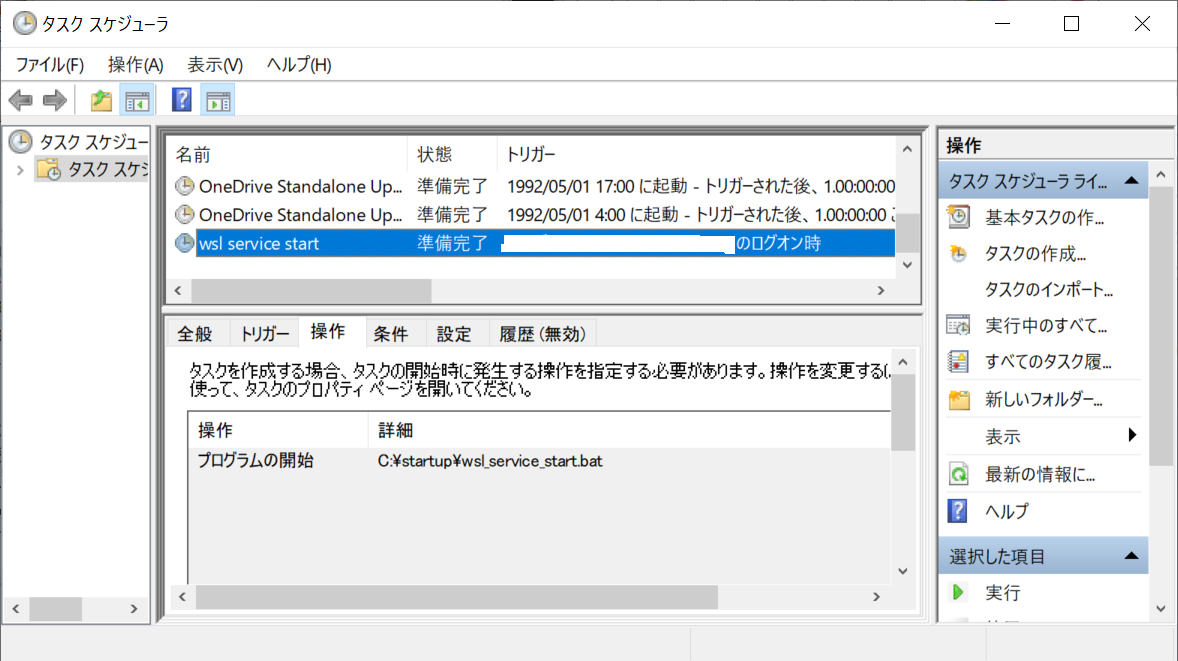Viewport: 1178px width, 661px height.
Task: Click scroll down arrow of actions pane
Action: pos(1161,608)
